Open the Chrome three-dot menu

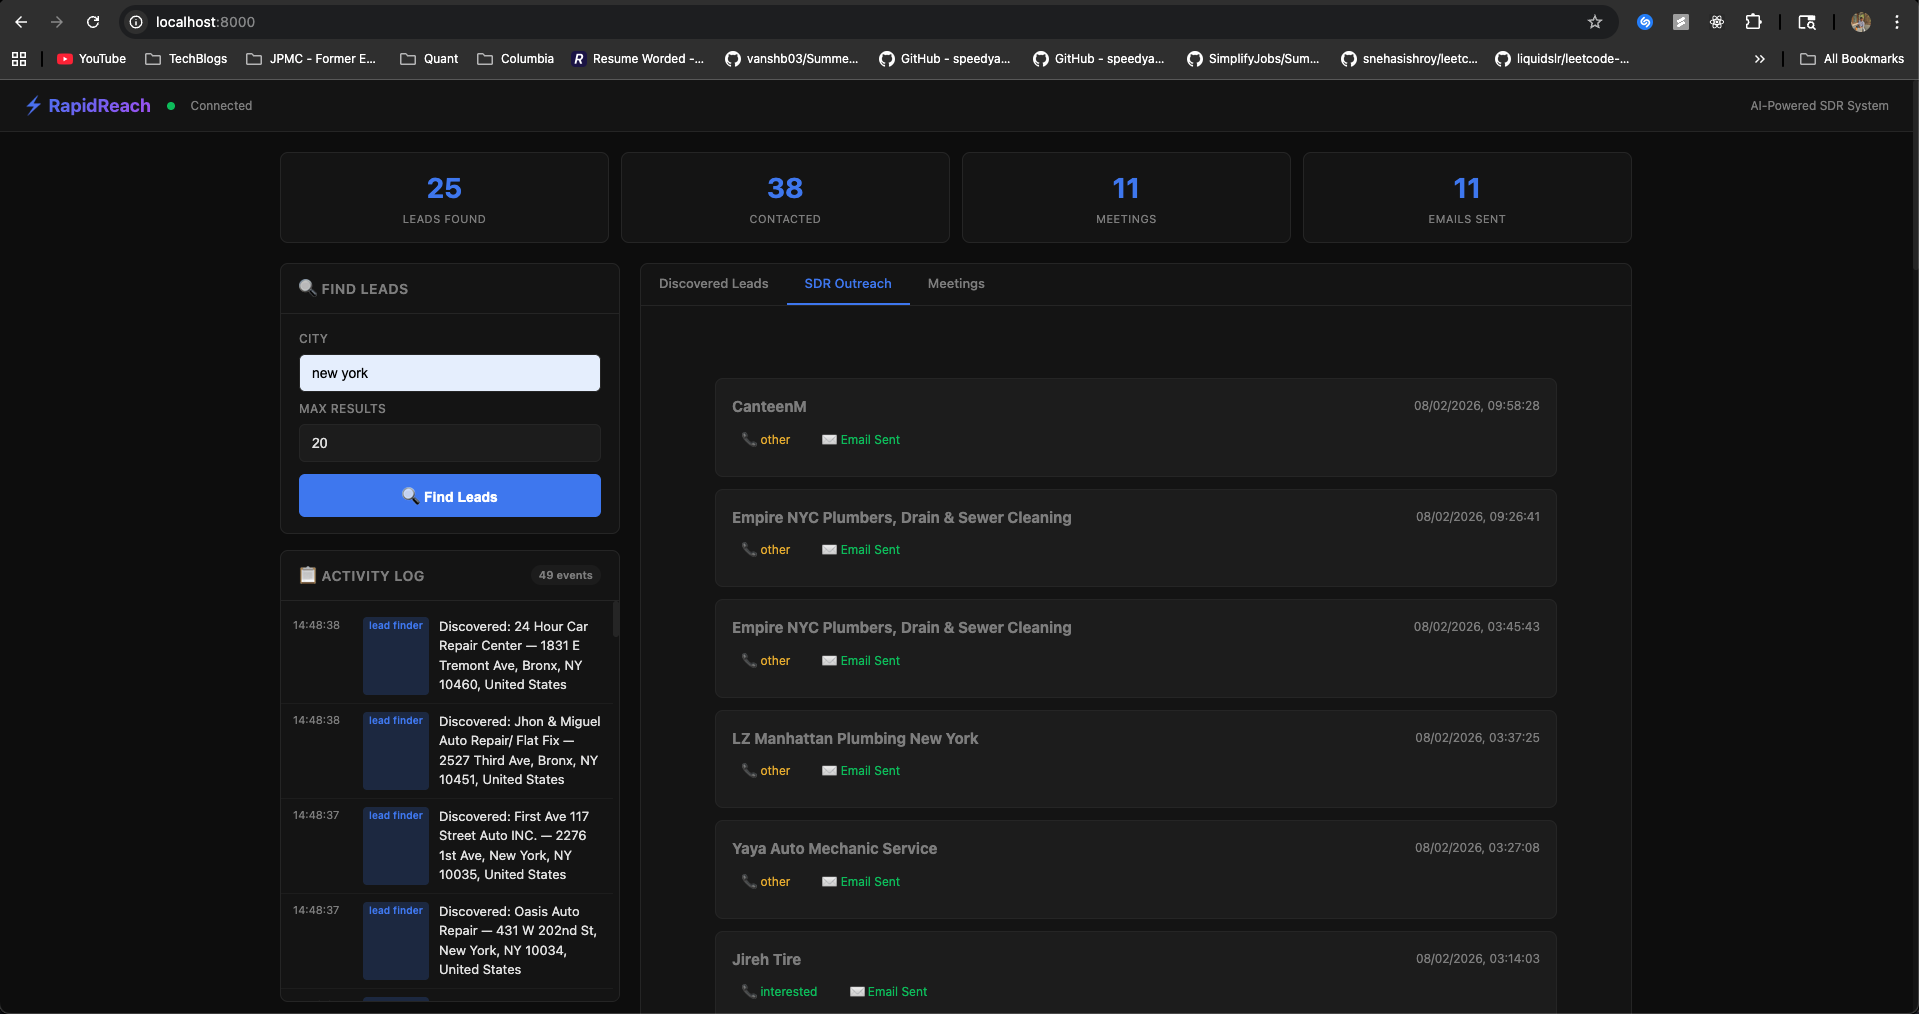pos(1897,22)
